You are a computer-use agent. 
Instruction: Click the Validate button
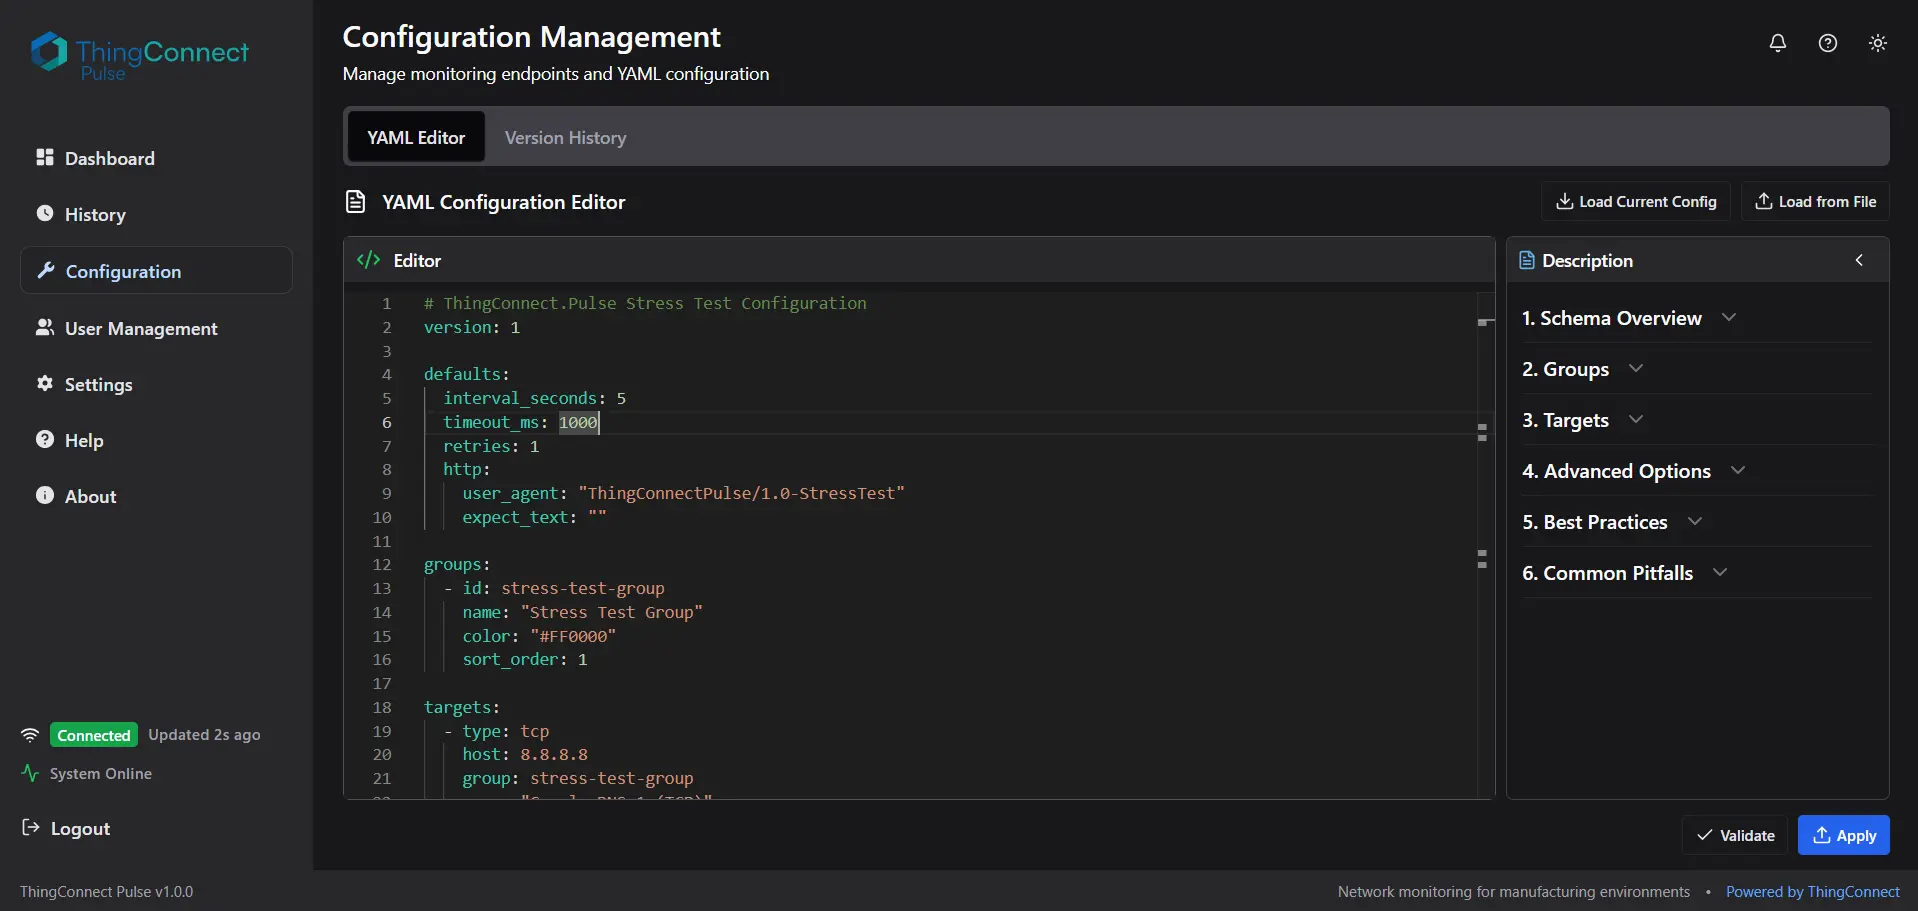point(1735,835)
